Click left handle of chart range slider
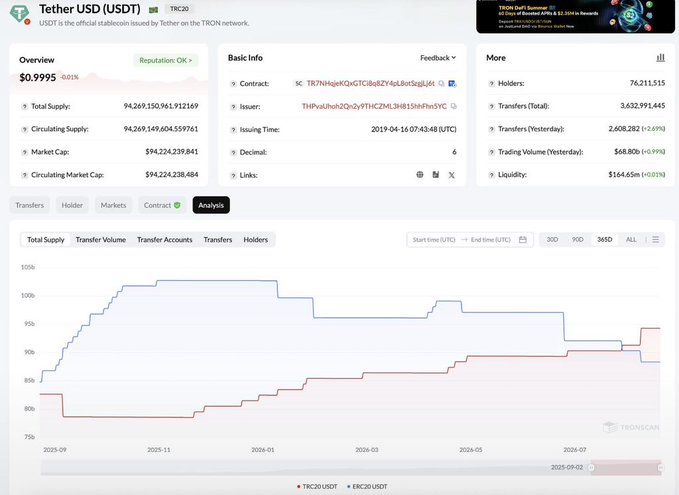679x495 pixels. click(592, 468)
